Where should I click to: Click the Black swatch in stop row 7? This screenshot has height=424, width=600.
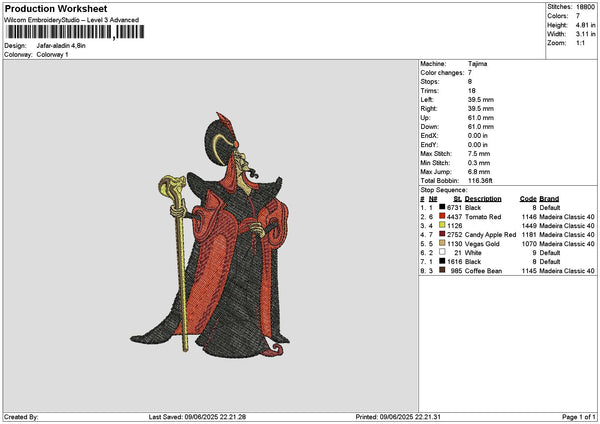click(x=442, y=261)
